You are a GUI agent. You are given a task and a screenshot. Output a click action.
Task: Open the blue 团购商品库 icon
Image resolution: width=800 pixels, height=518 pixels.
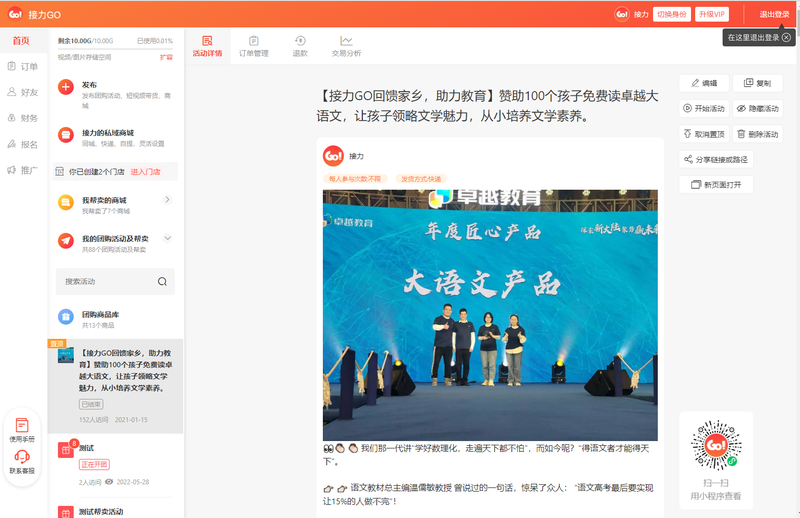point(65,317)
